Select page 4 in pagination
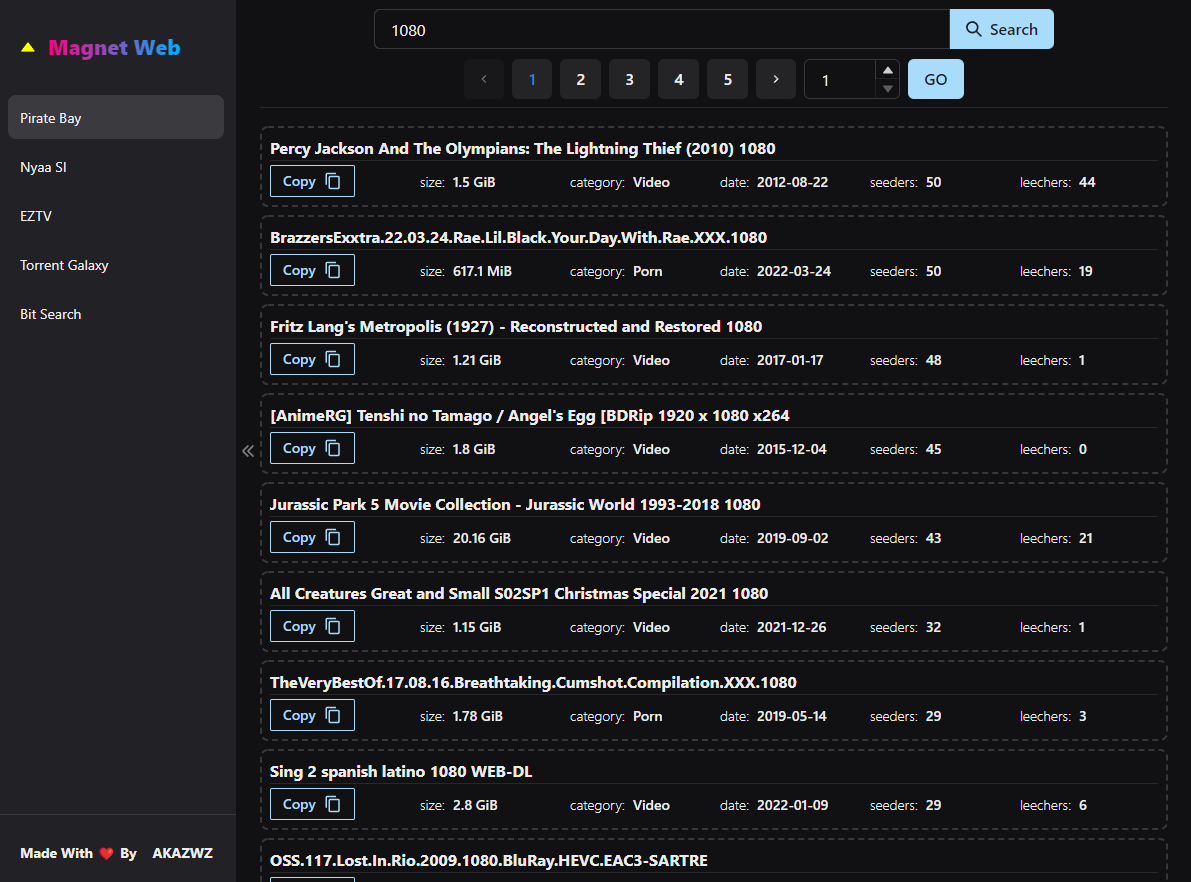 (x=678, y=79)
